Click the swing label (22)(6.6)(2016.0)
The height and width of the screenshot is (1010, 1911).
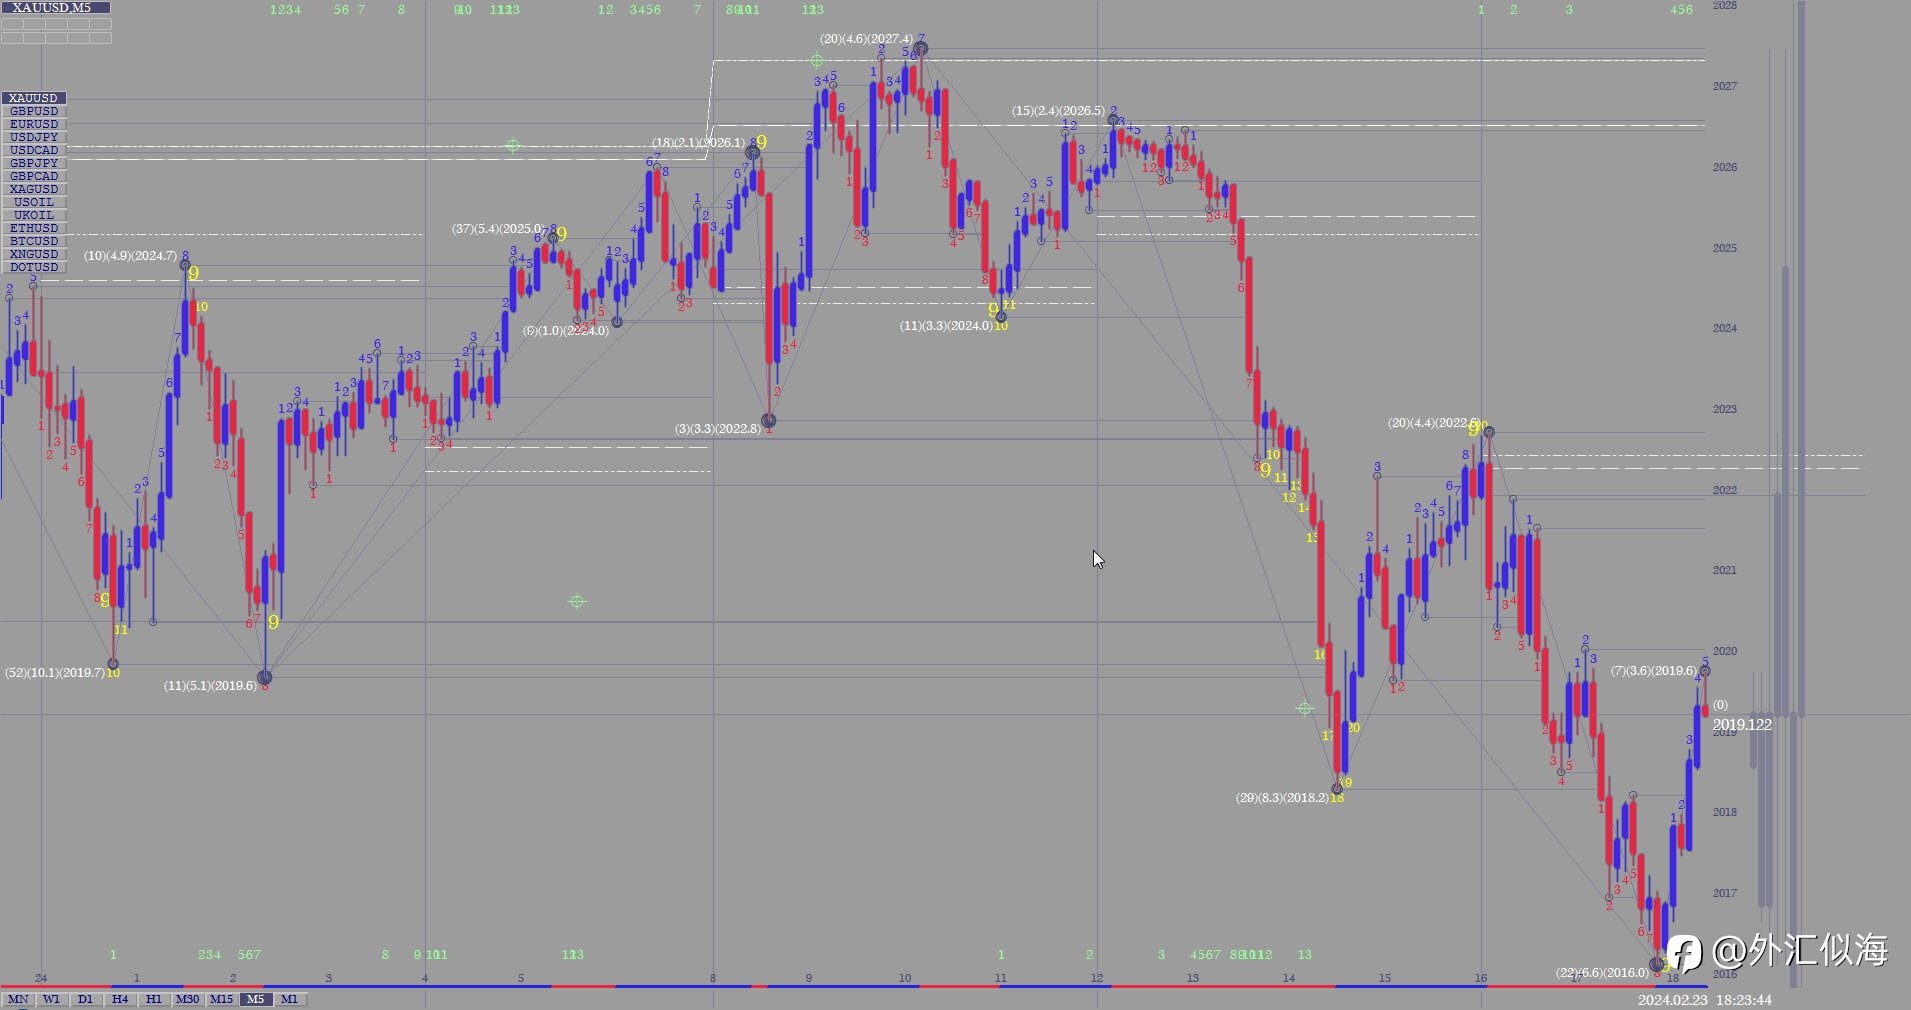pos(1602,973)
